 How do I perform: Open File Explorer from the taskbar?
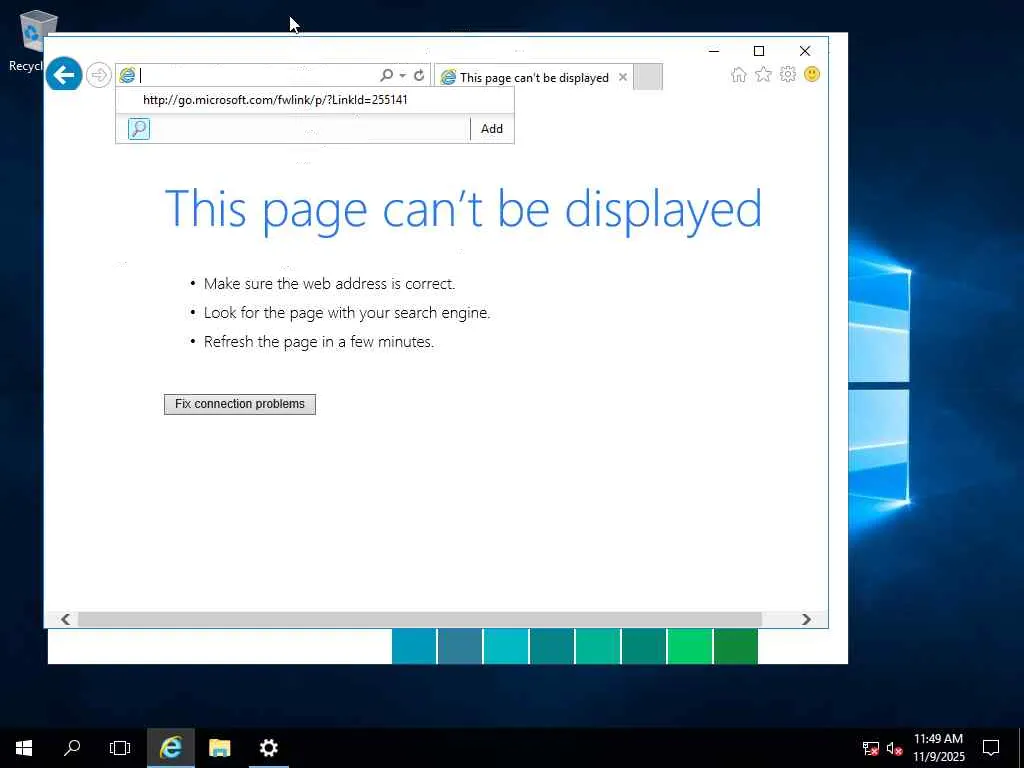(x=219, y=748)
